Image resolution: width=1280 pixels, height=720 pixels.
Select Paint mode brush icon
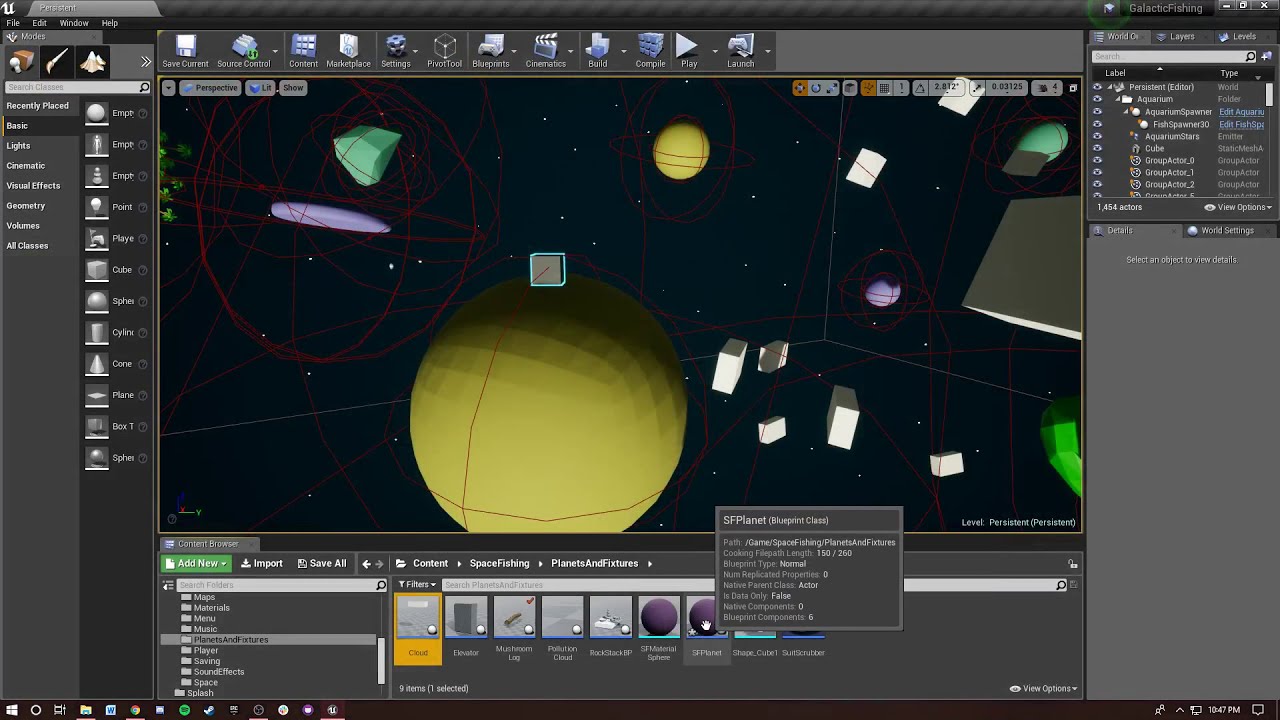coord(57,62)
